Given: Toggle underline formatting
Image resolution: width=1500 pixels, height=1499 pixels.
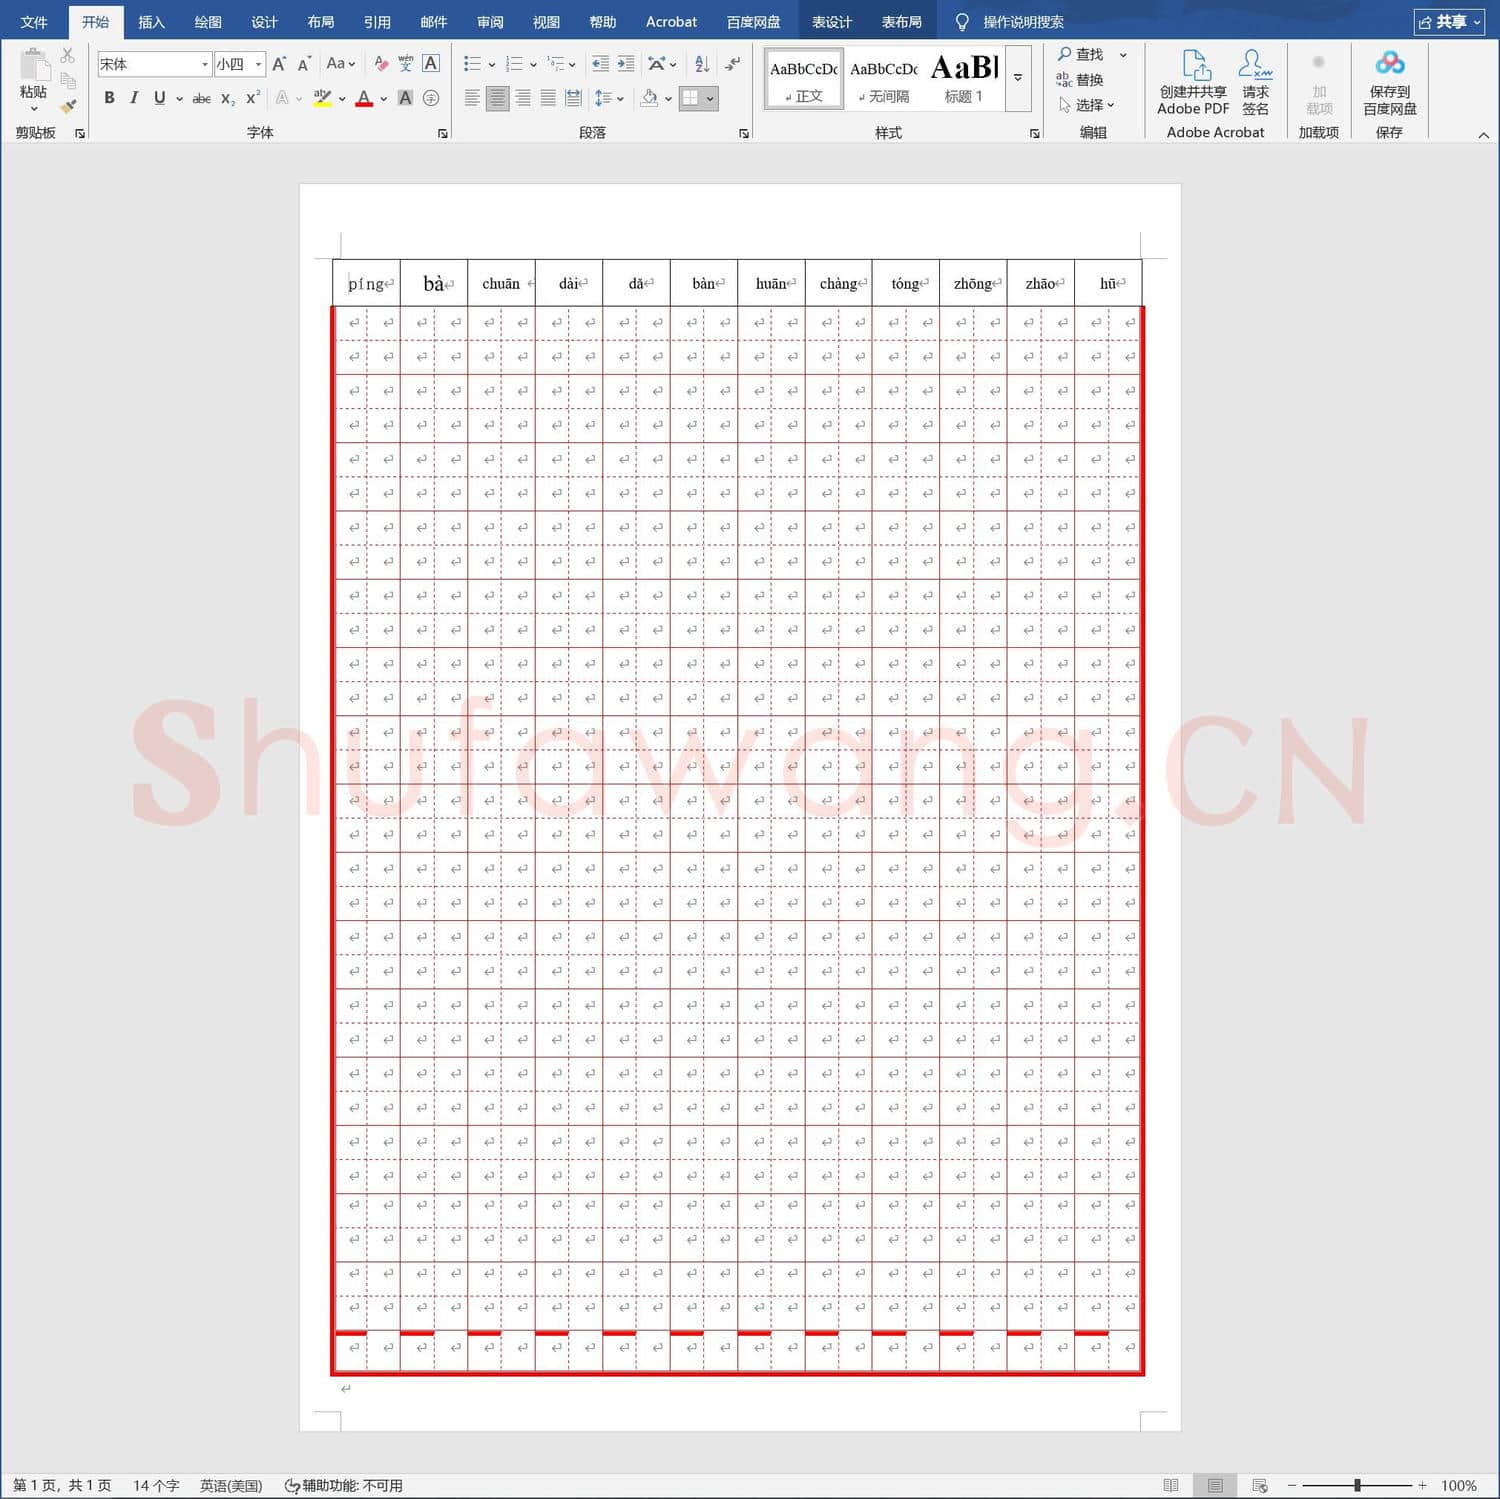Looking at the screenshot, I should tap(159, 98).
